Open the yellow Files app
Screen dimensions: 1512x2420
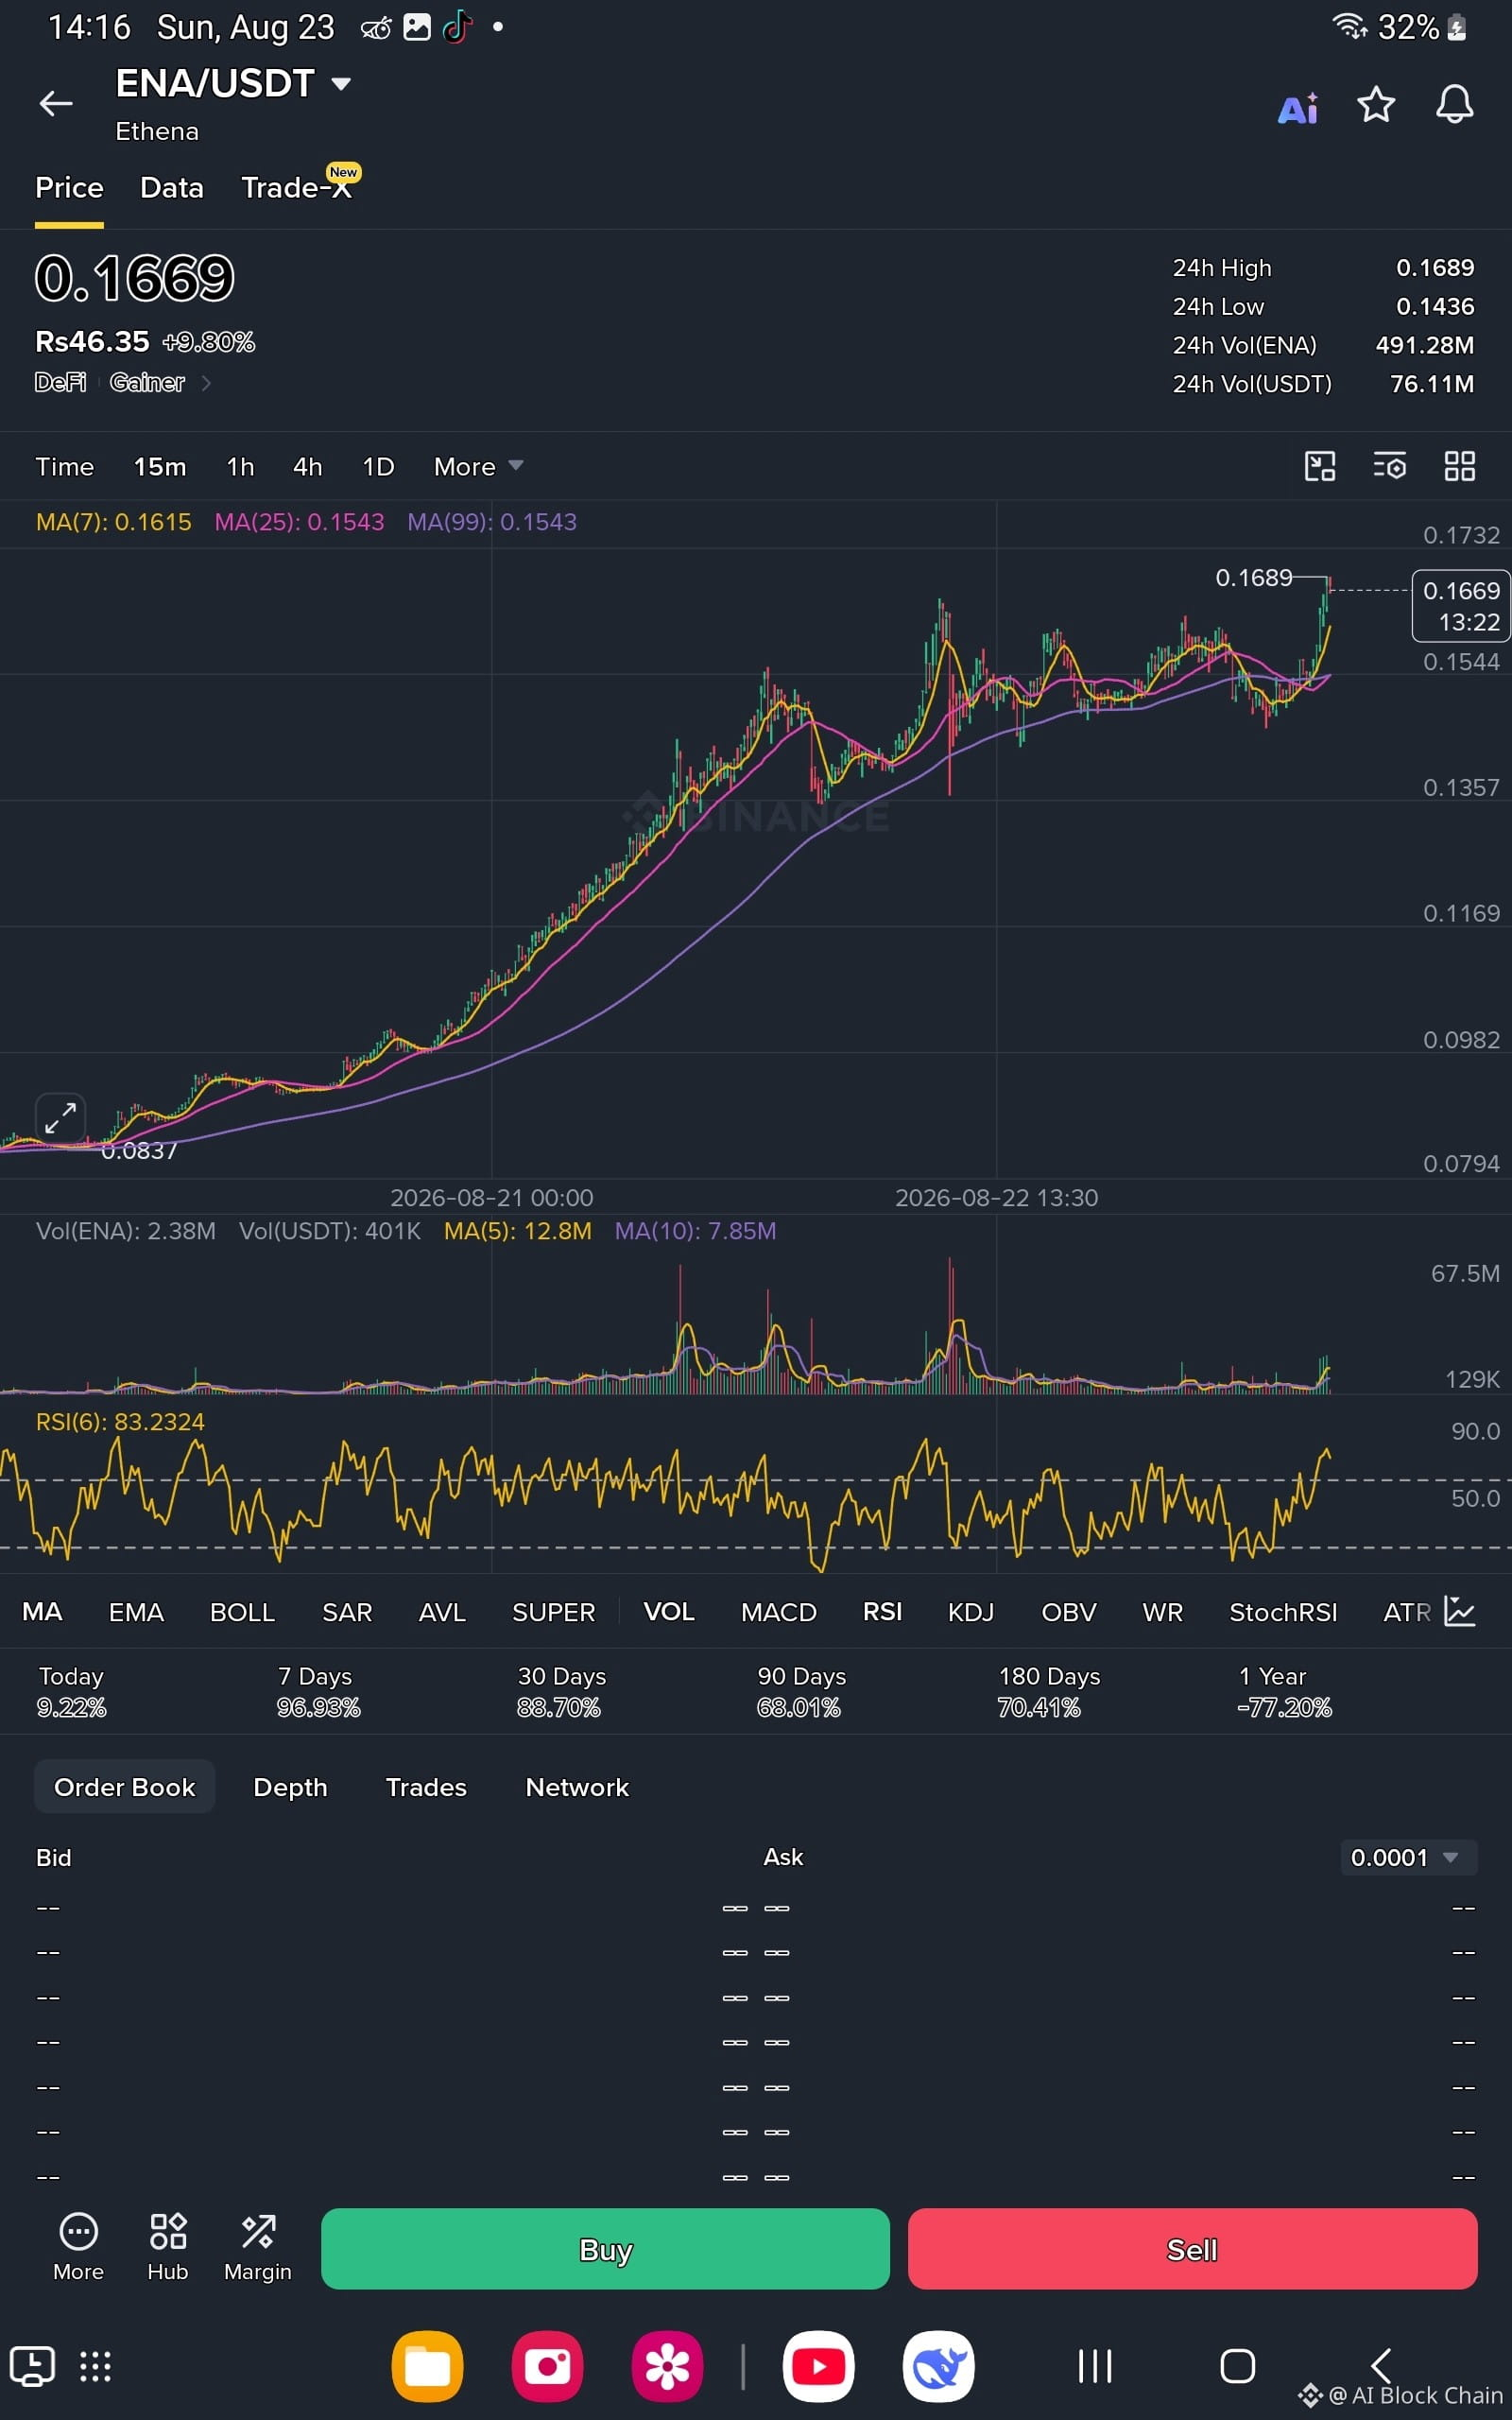427,2366
